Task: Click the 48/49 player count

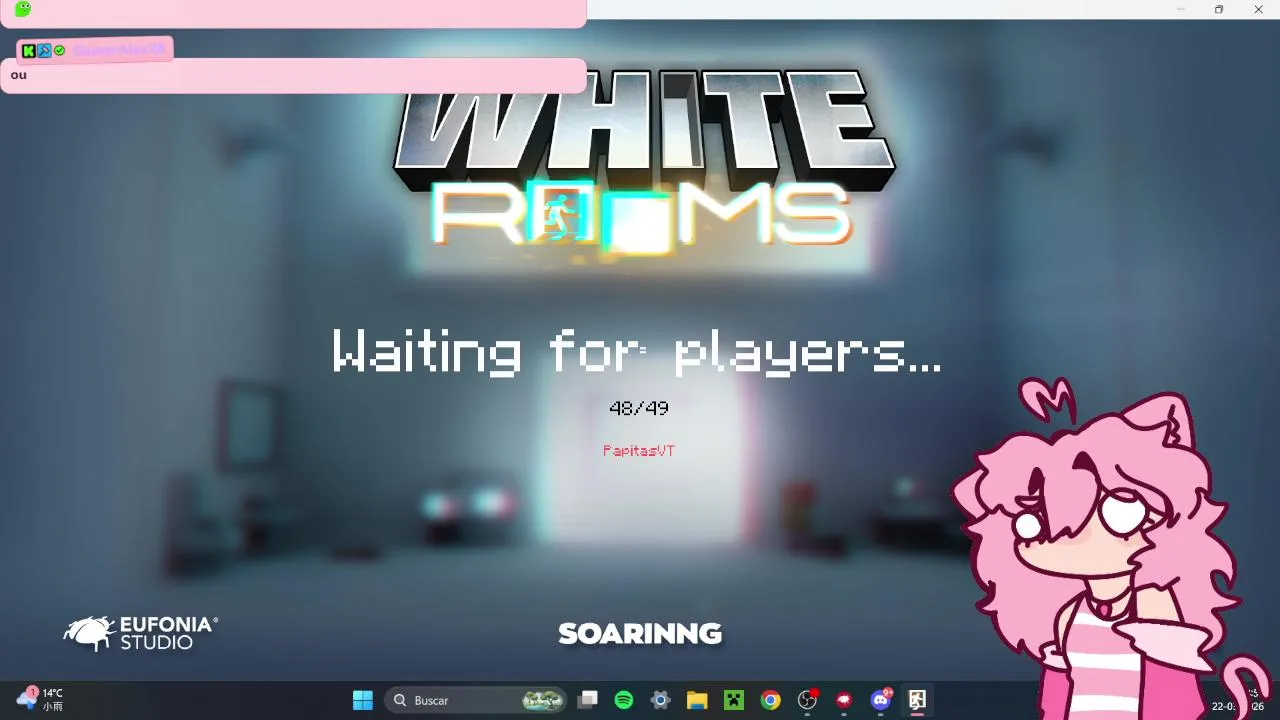Action: click(639, 408)
